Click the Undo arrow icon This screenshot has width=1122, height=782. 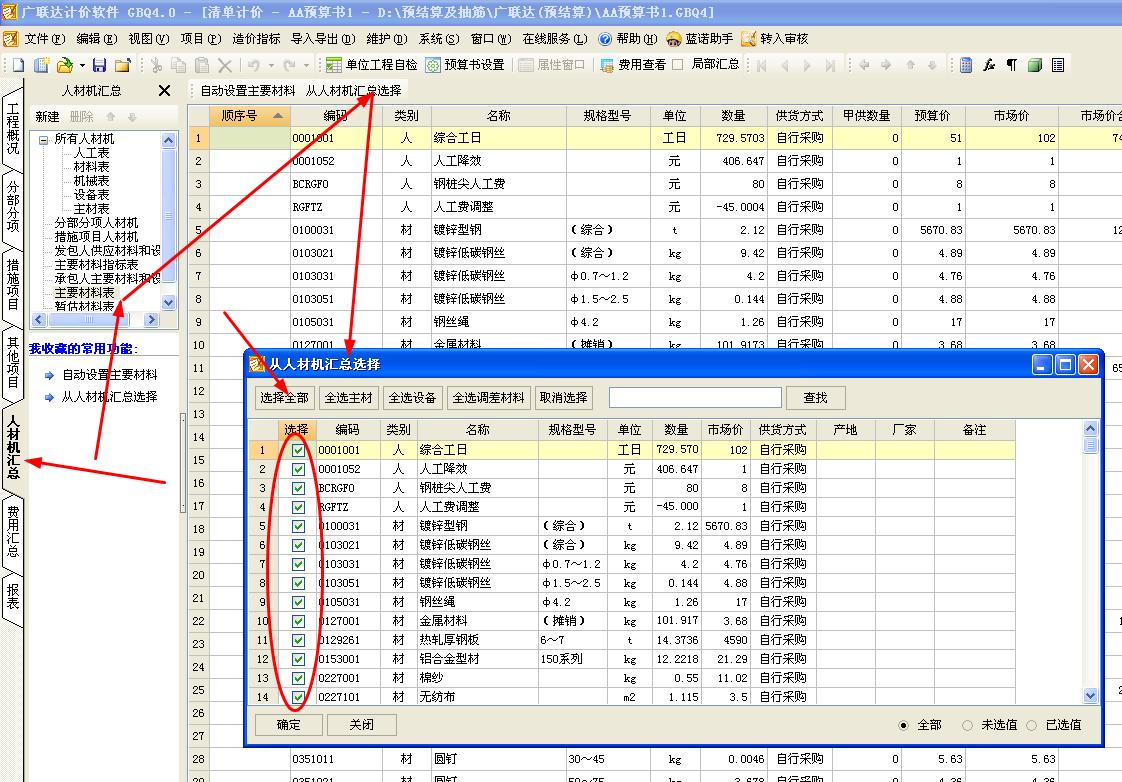254,65
